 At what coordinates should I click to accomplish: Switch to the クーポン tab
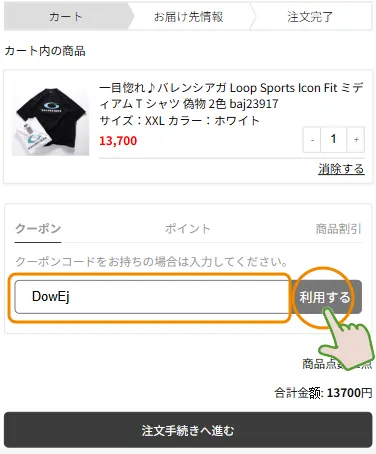[x=38, y=229]
